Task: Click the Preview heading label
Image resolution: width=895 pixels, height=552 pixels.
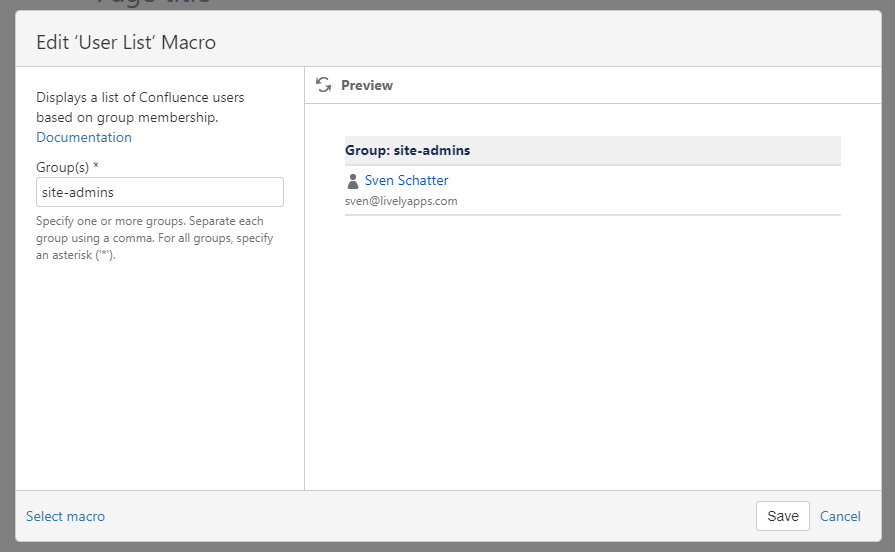Action: (367, 85)
